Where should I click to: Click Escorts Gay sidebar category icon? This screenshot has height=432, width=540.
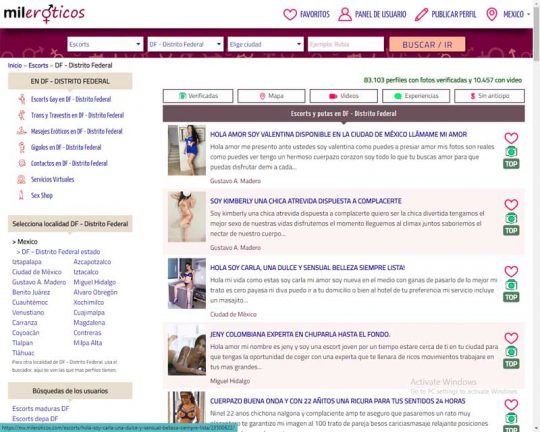point(22,99)
